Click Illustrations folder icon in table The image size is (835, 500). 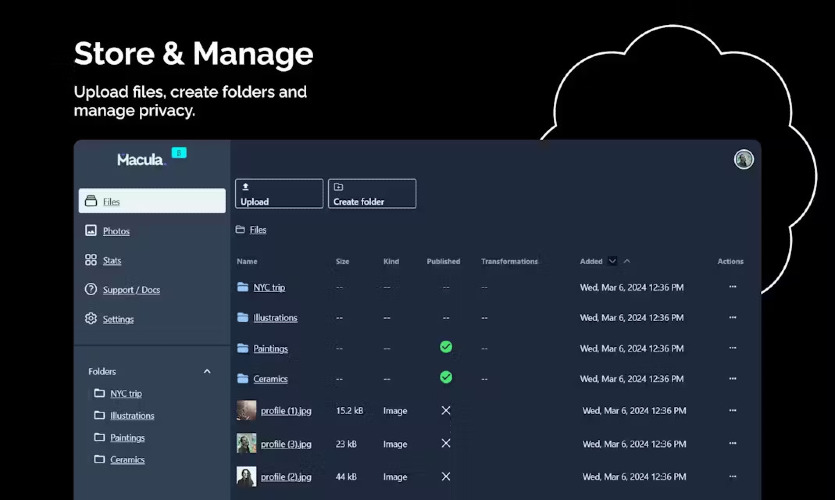[x=243, y=317]
